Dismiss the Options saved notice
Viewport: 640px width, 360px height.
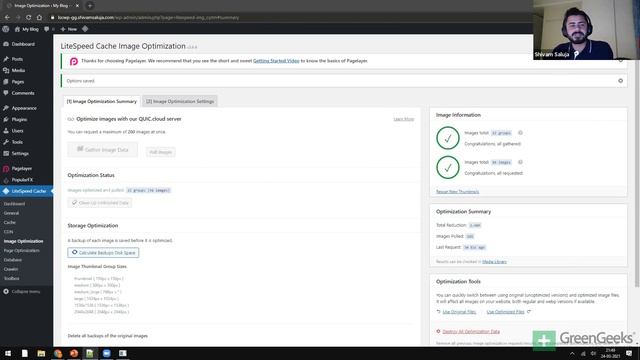tap(620, 81)
